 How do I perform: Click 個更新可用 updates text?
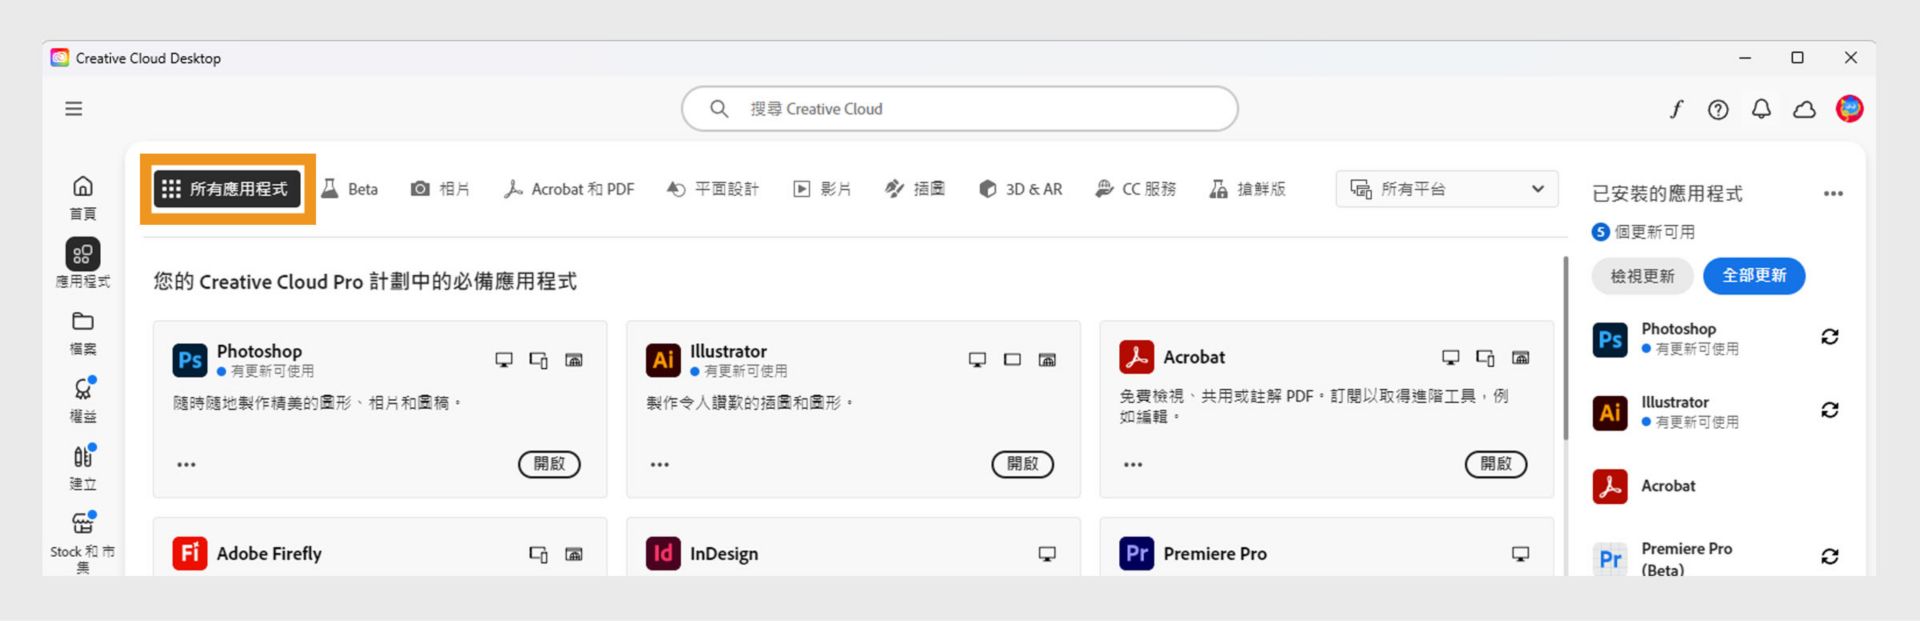click(1654, 232)
